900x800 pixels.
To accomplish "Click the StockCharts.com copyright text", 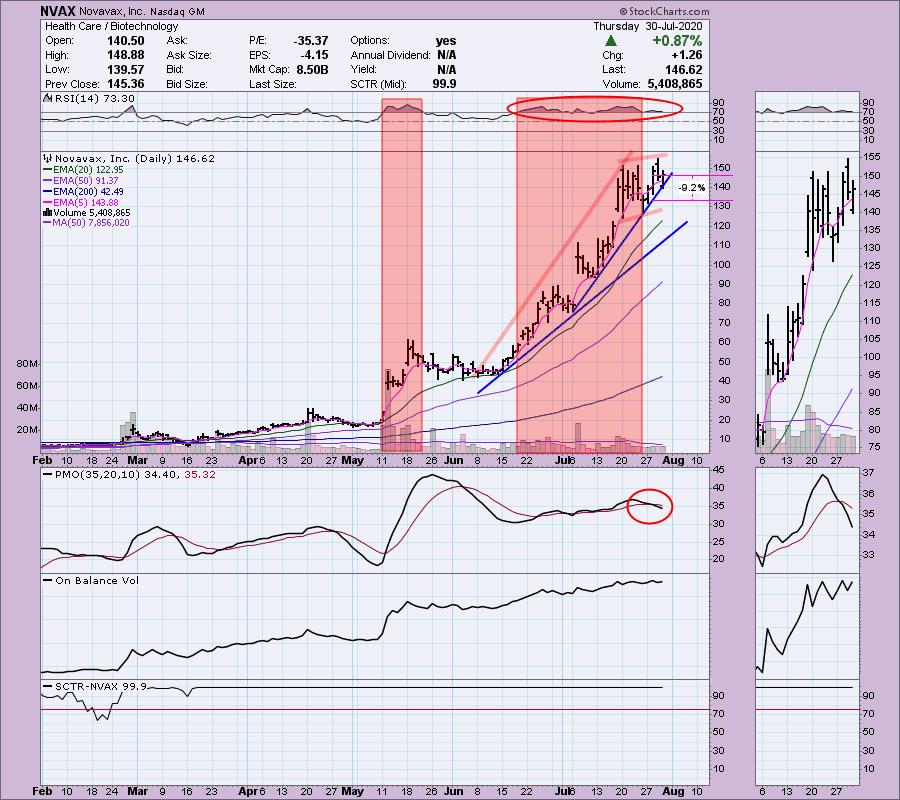I will click(x=664, y=11).
